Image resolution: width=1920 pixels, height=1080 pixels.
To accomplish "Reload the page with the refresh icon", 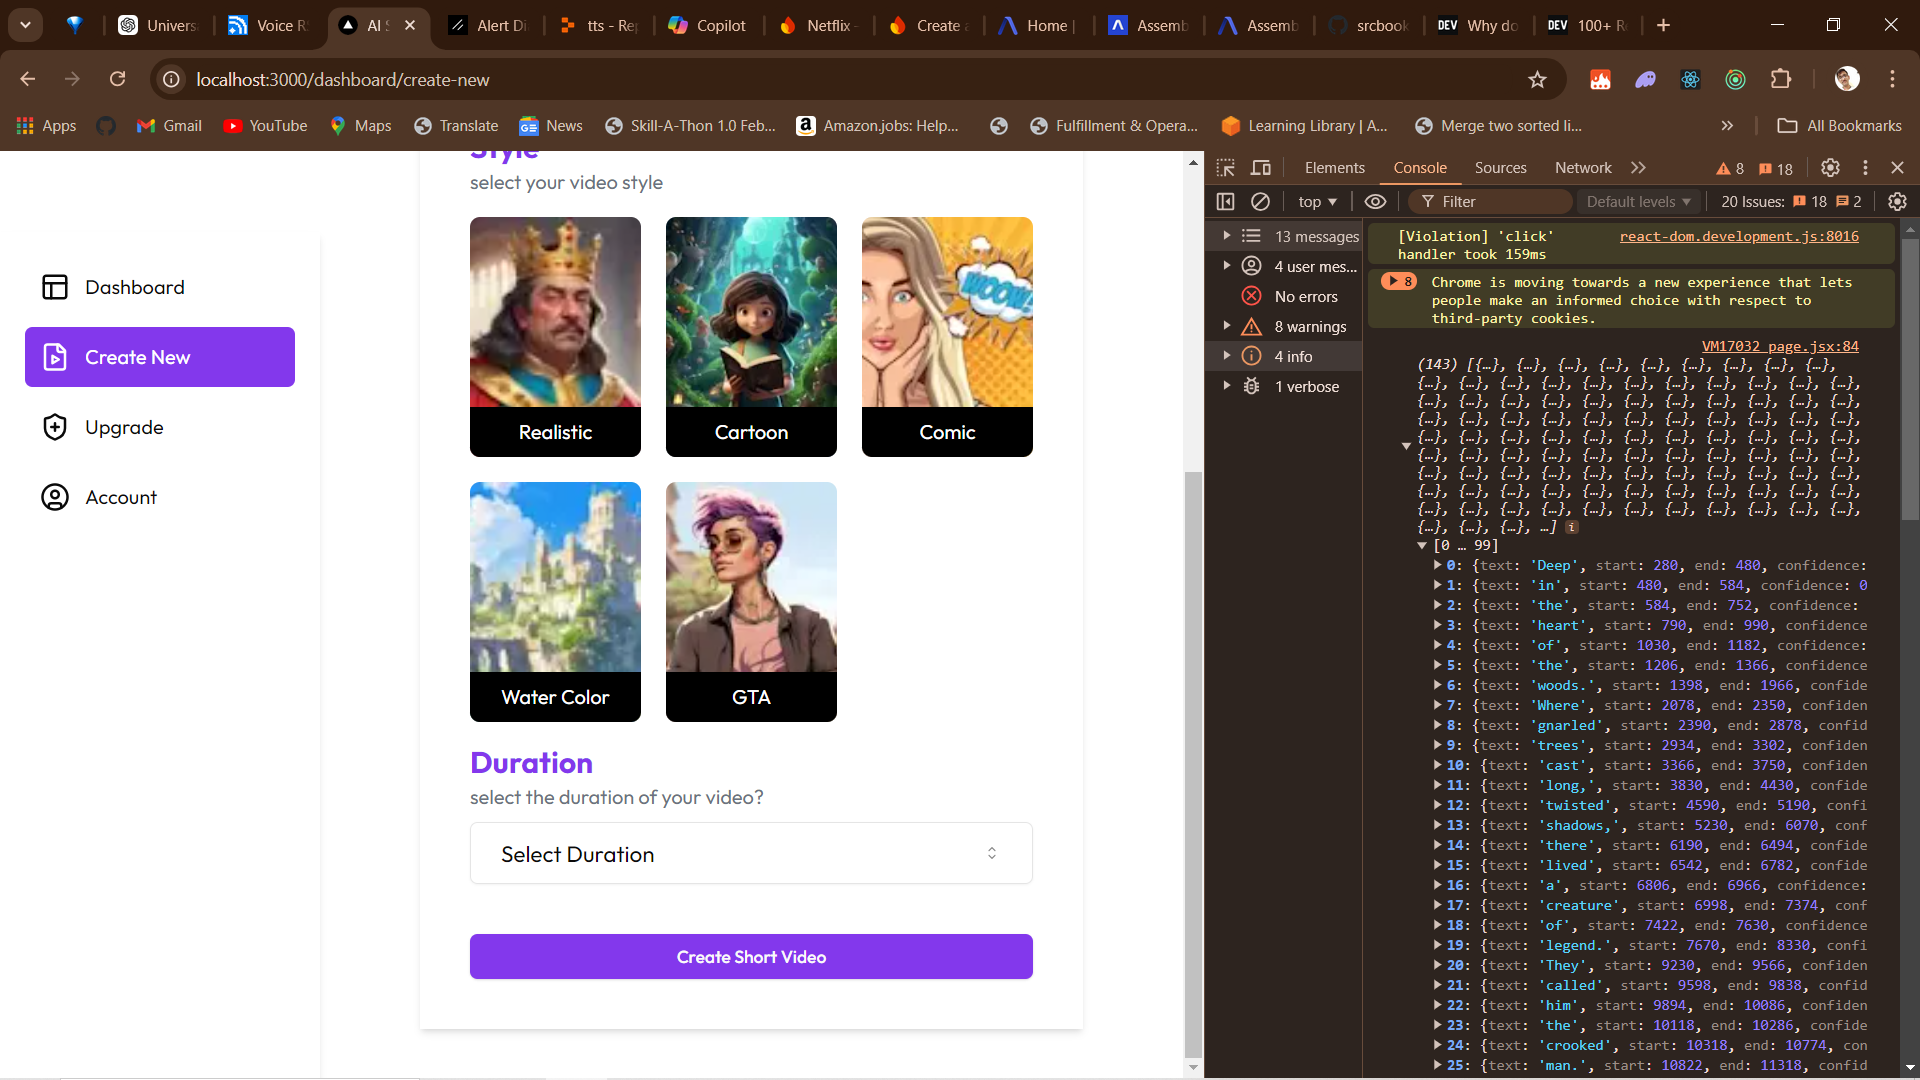I will (x=118, y=80).
